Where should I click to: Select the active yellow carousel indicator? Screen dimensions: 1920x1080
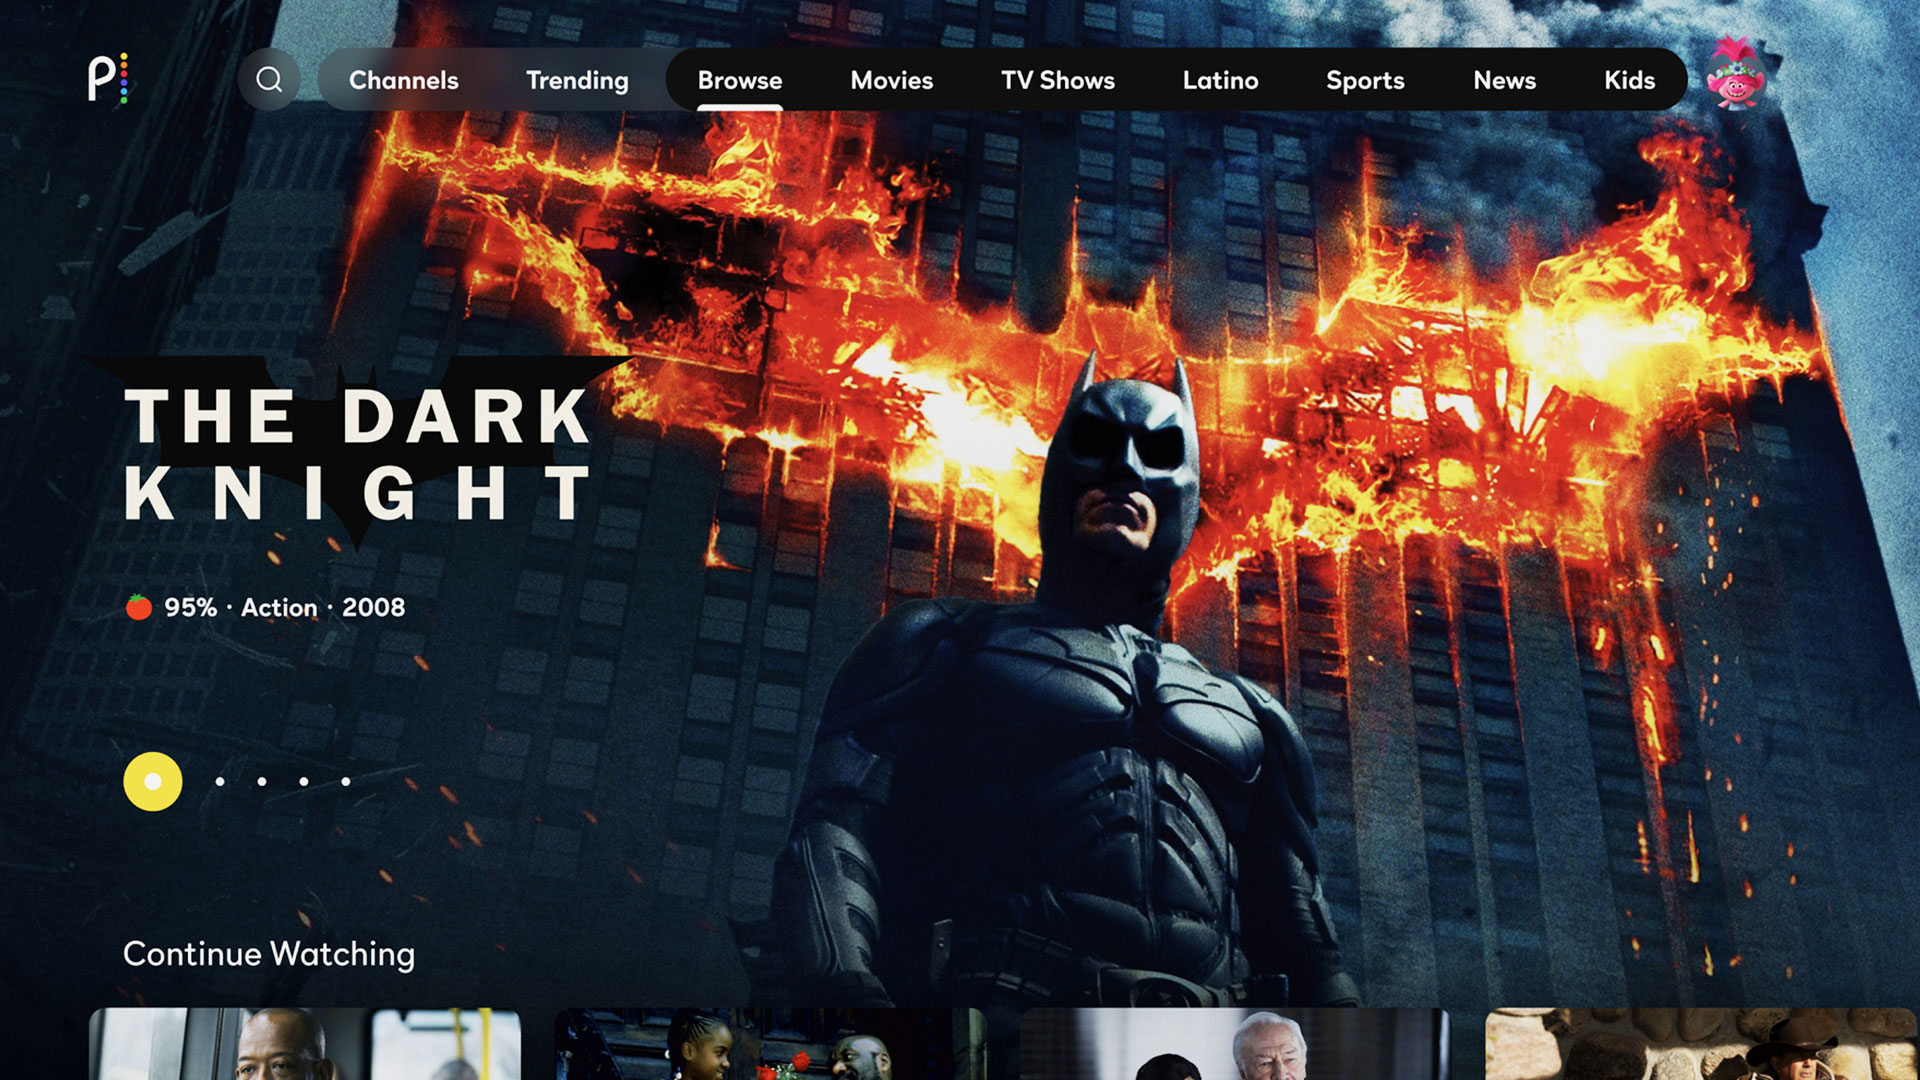(153, 782)
